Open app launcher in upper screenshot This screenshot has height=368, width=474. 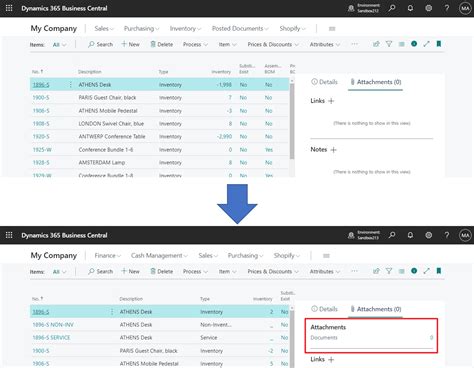tap(9, 8)
